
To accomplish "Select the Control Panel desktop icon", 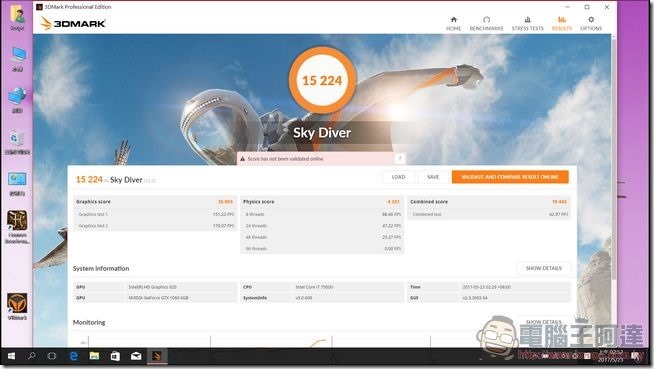I will click(17, 183).
